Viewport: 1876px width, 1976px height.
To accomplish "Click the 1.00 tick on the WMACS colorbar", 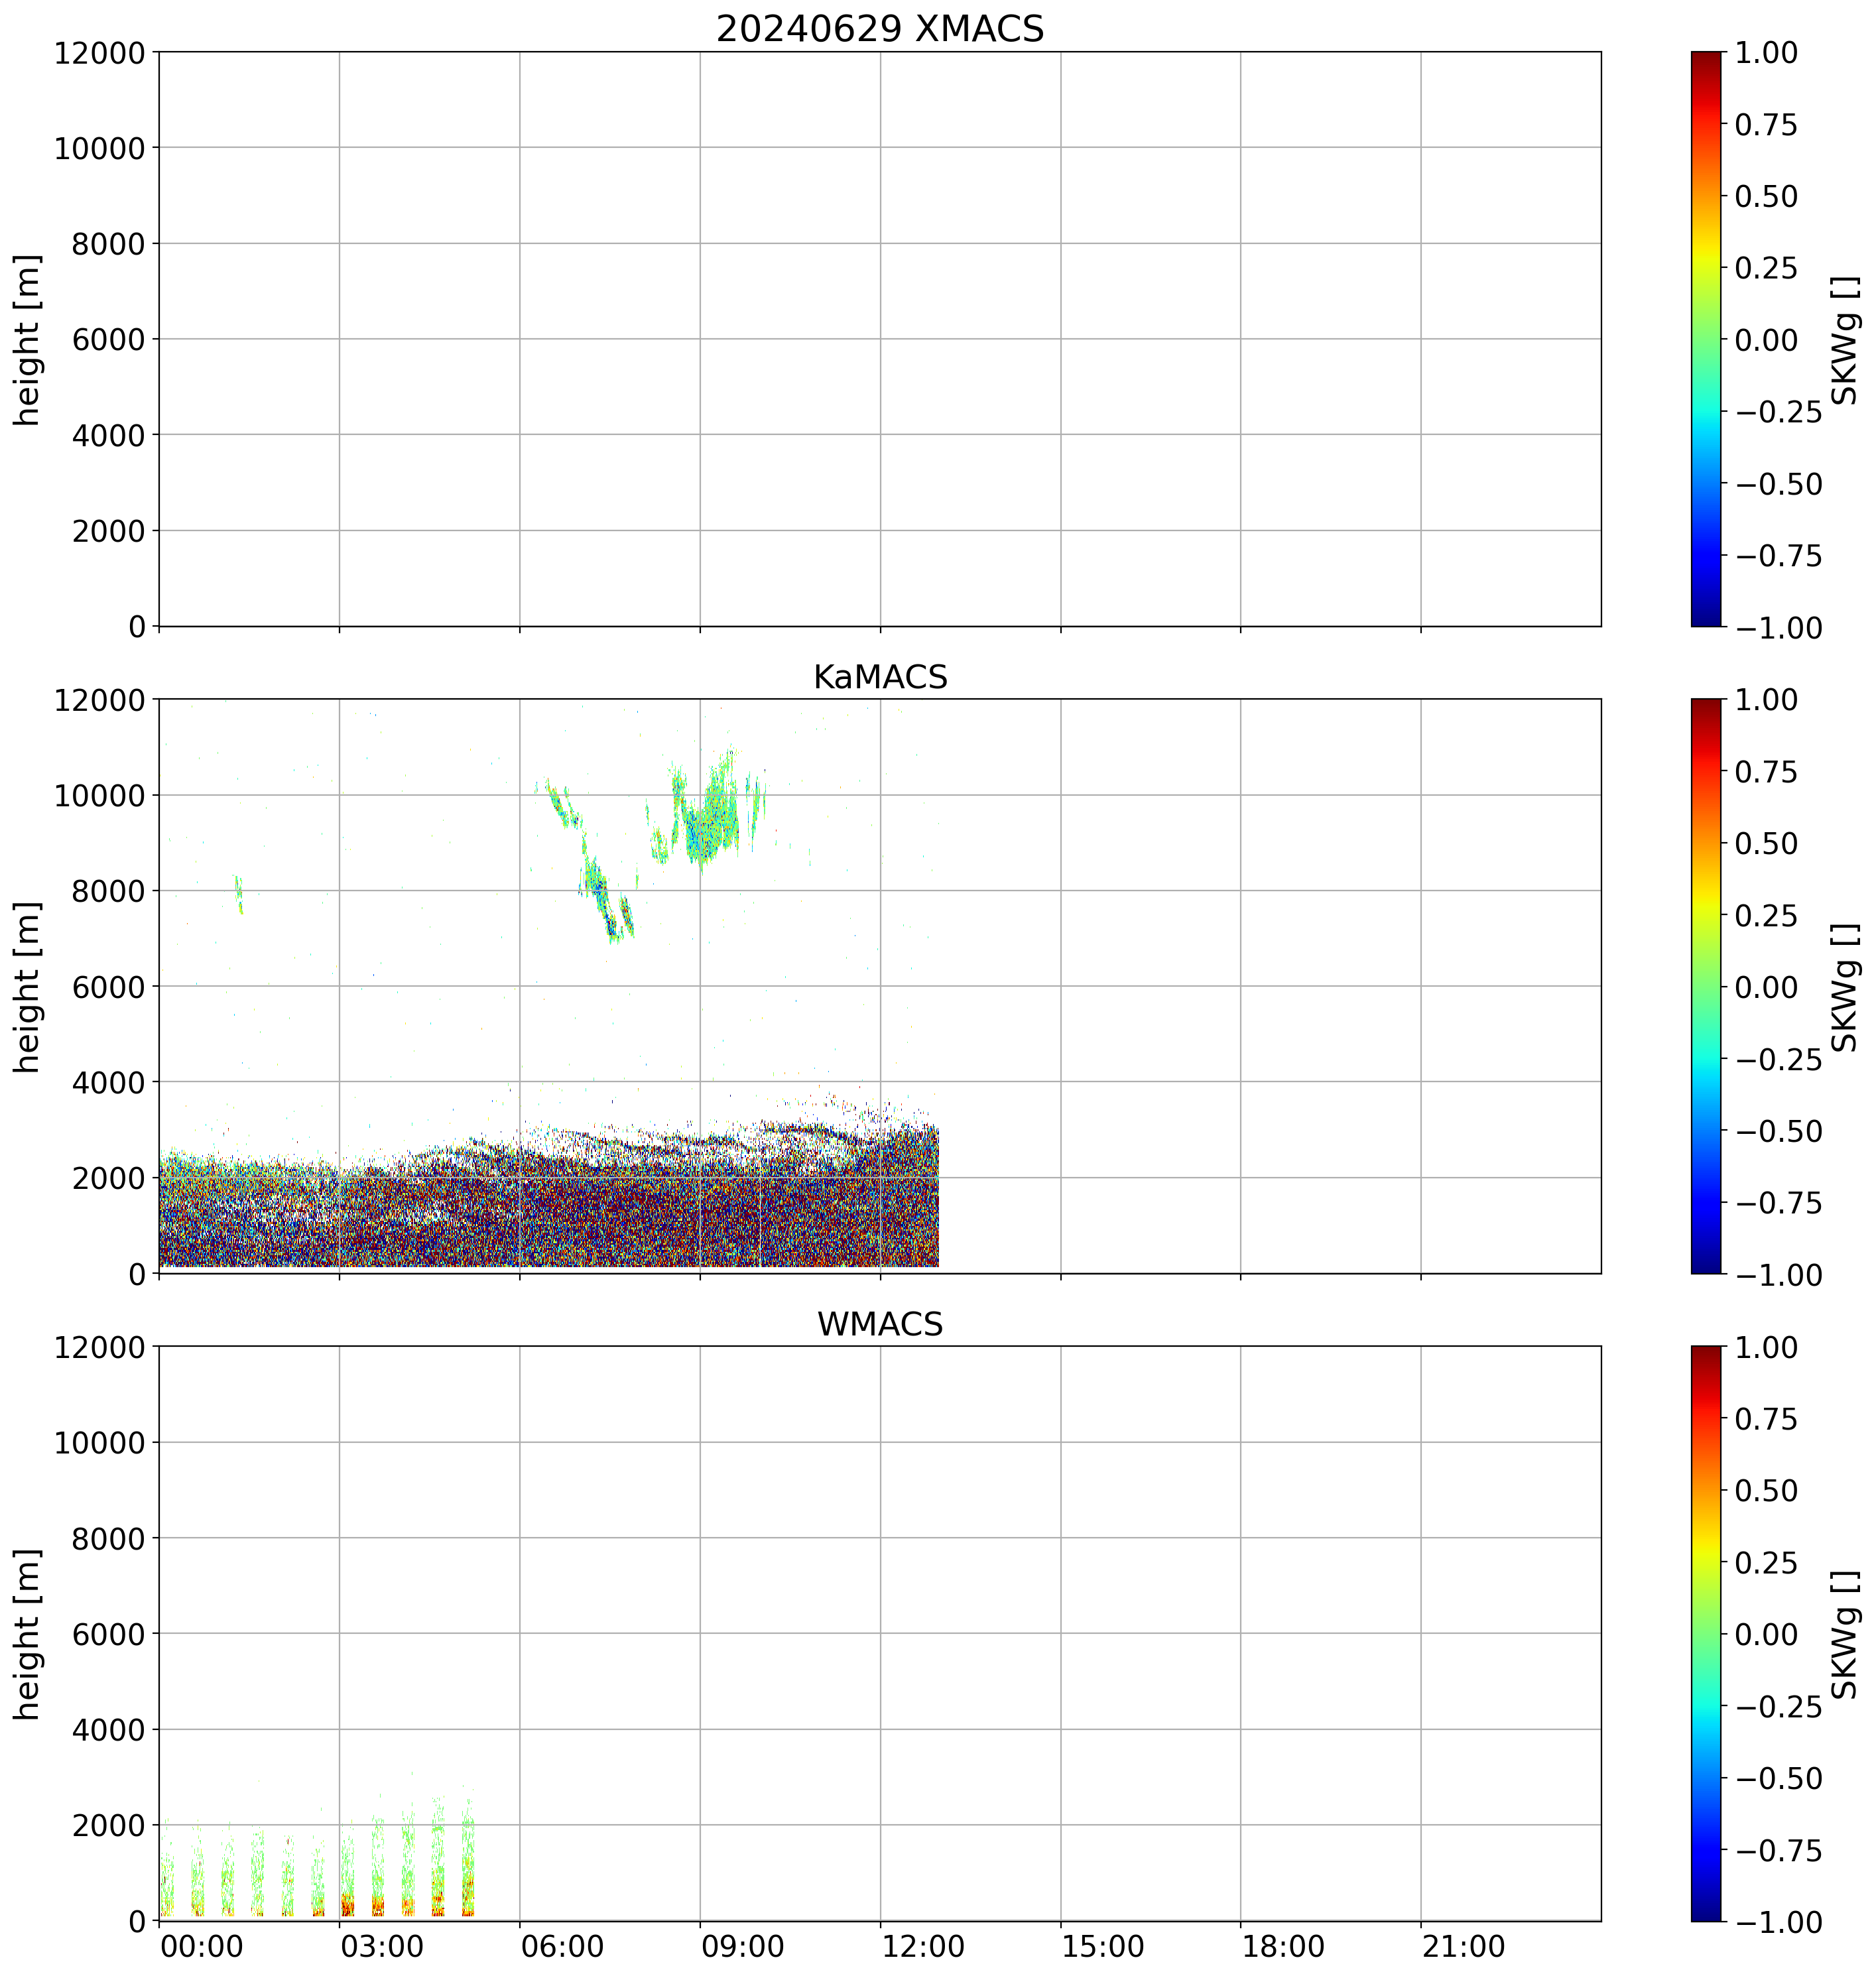I will [1766, 1348].
